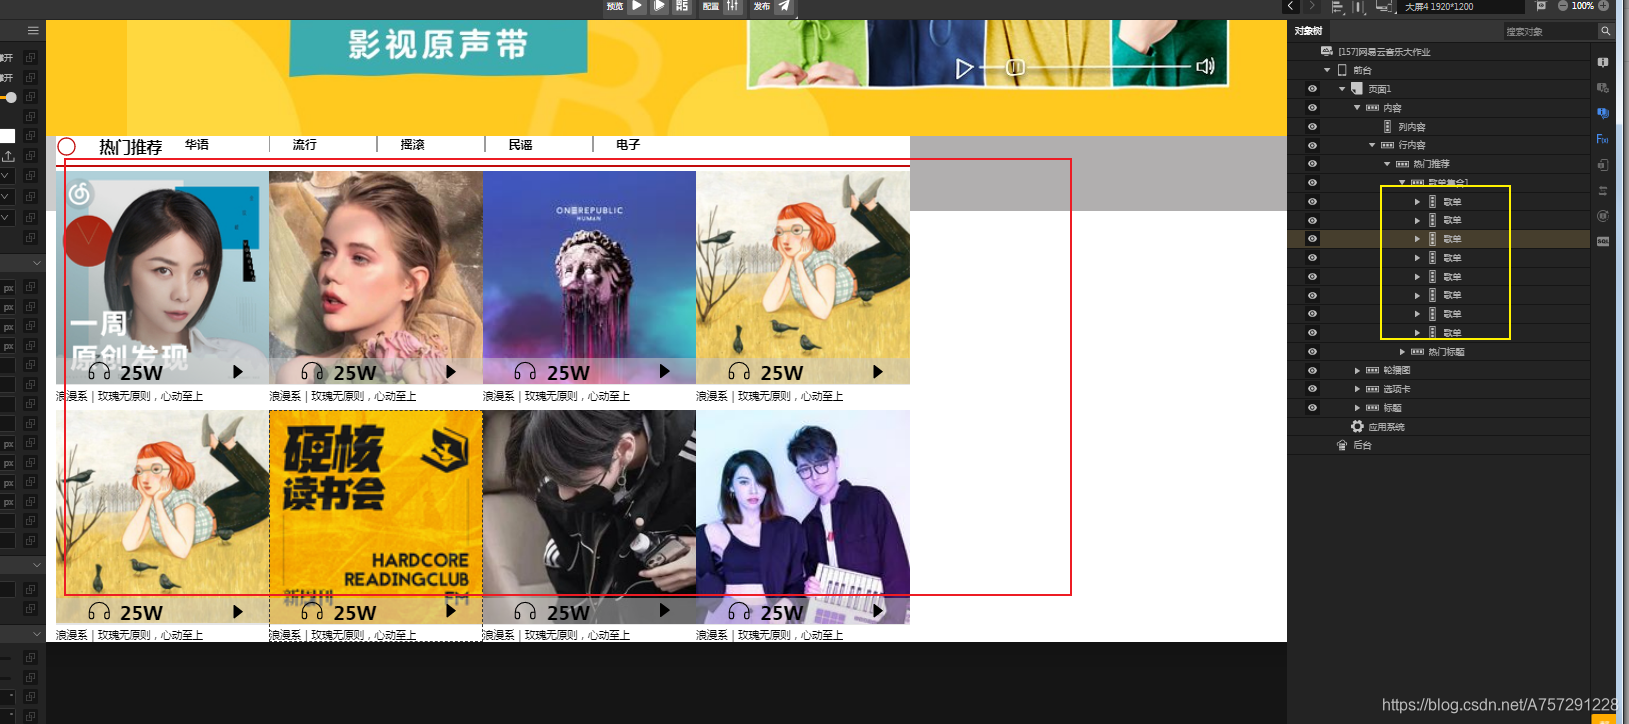Click the video progress slider handle
Viewport: 1629px width, 724px height.
[x=1015, y=67]
